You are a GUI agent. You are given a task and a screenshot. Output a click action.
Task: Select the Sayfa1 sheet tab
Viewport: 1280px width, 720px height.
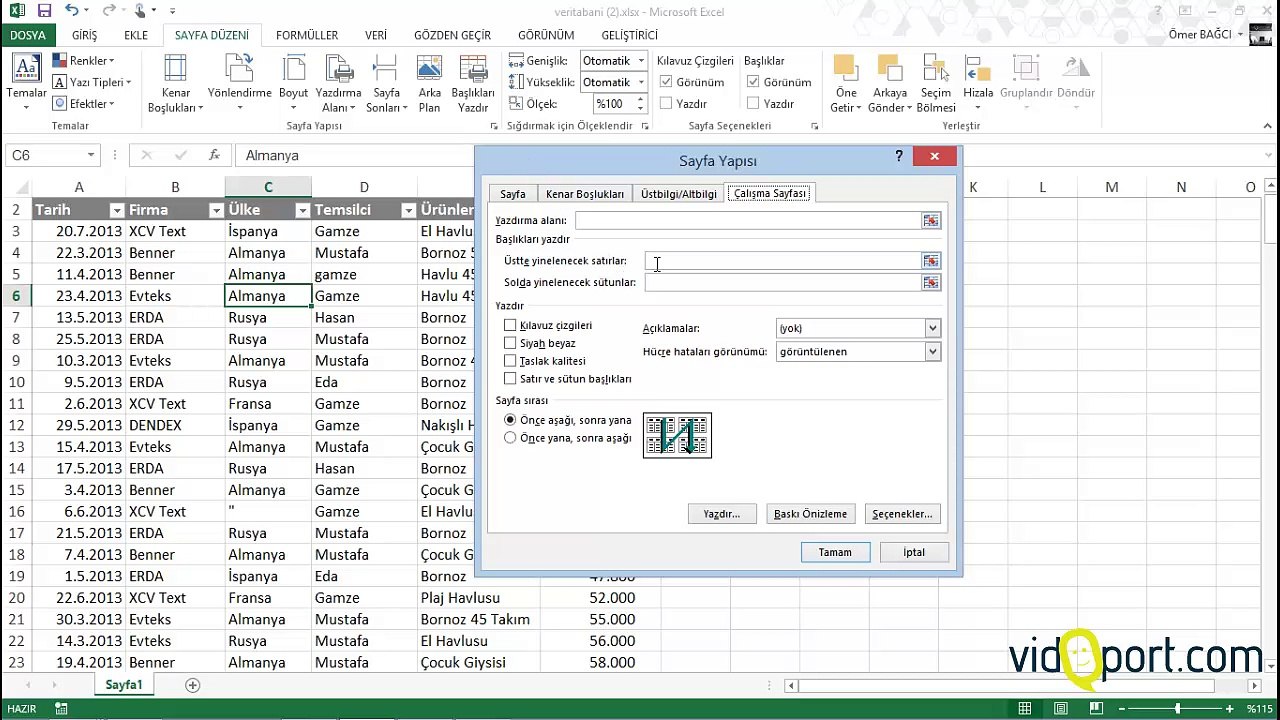tap(124, 685)
